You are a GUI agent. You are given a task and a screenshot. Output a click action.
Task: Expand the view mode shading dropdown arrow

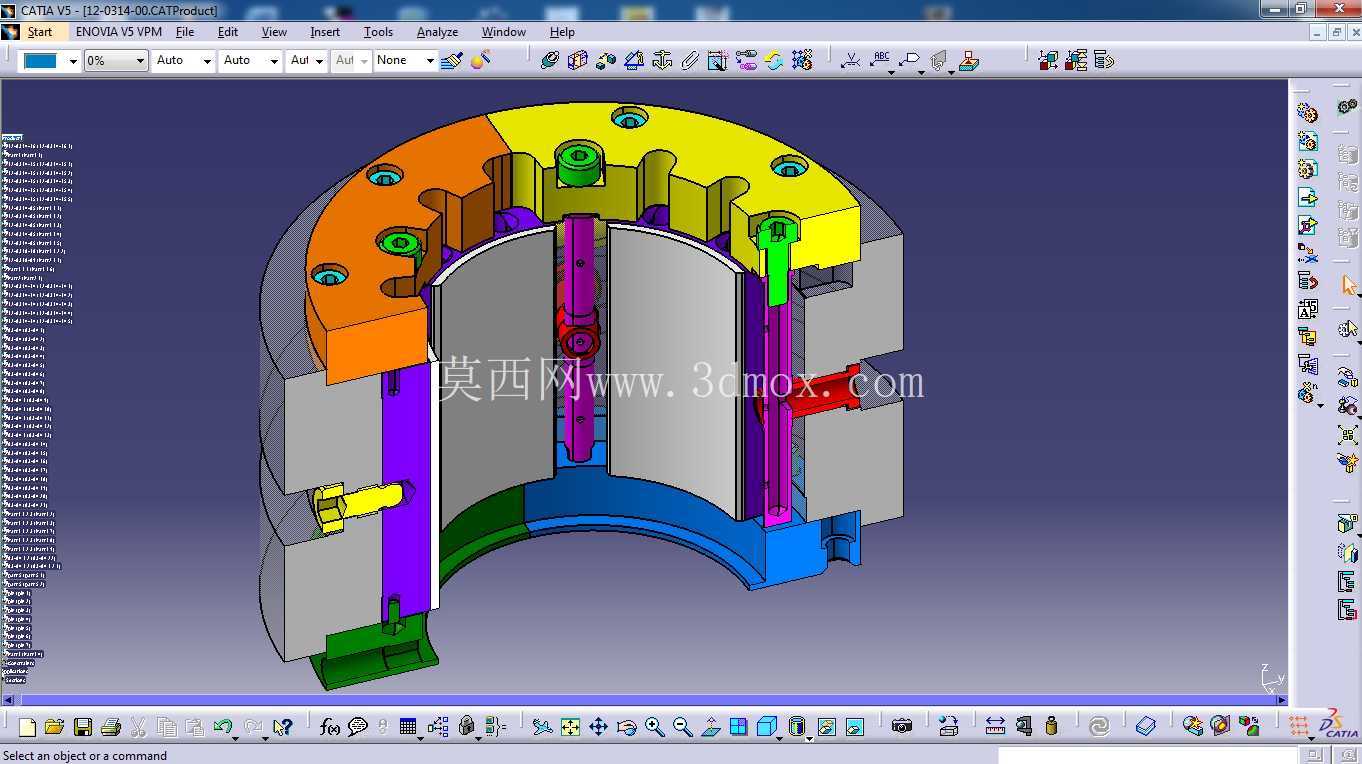tap(809, 738)
